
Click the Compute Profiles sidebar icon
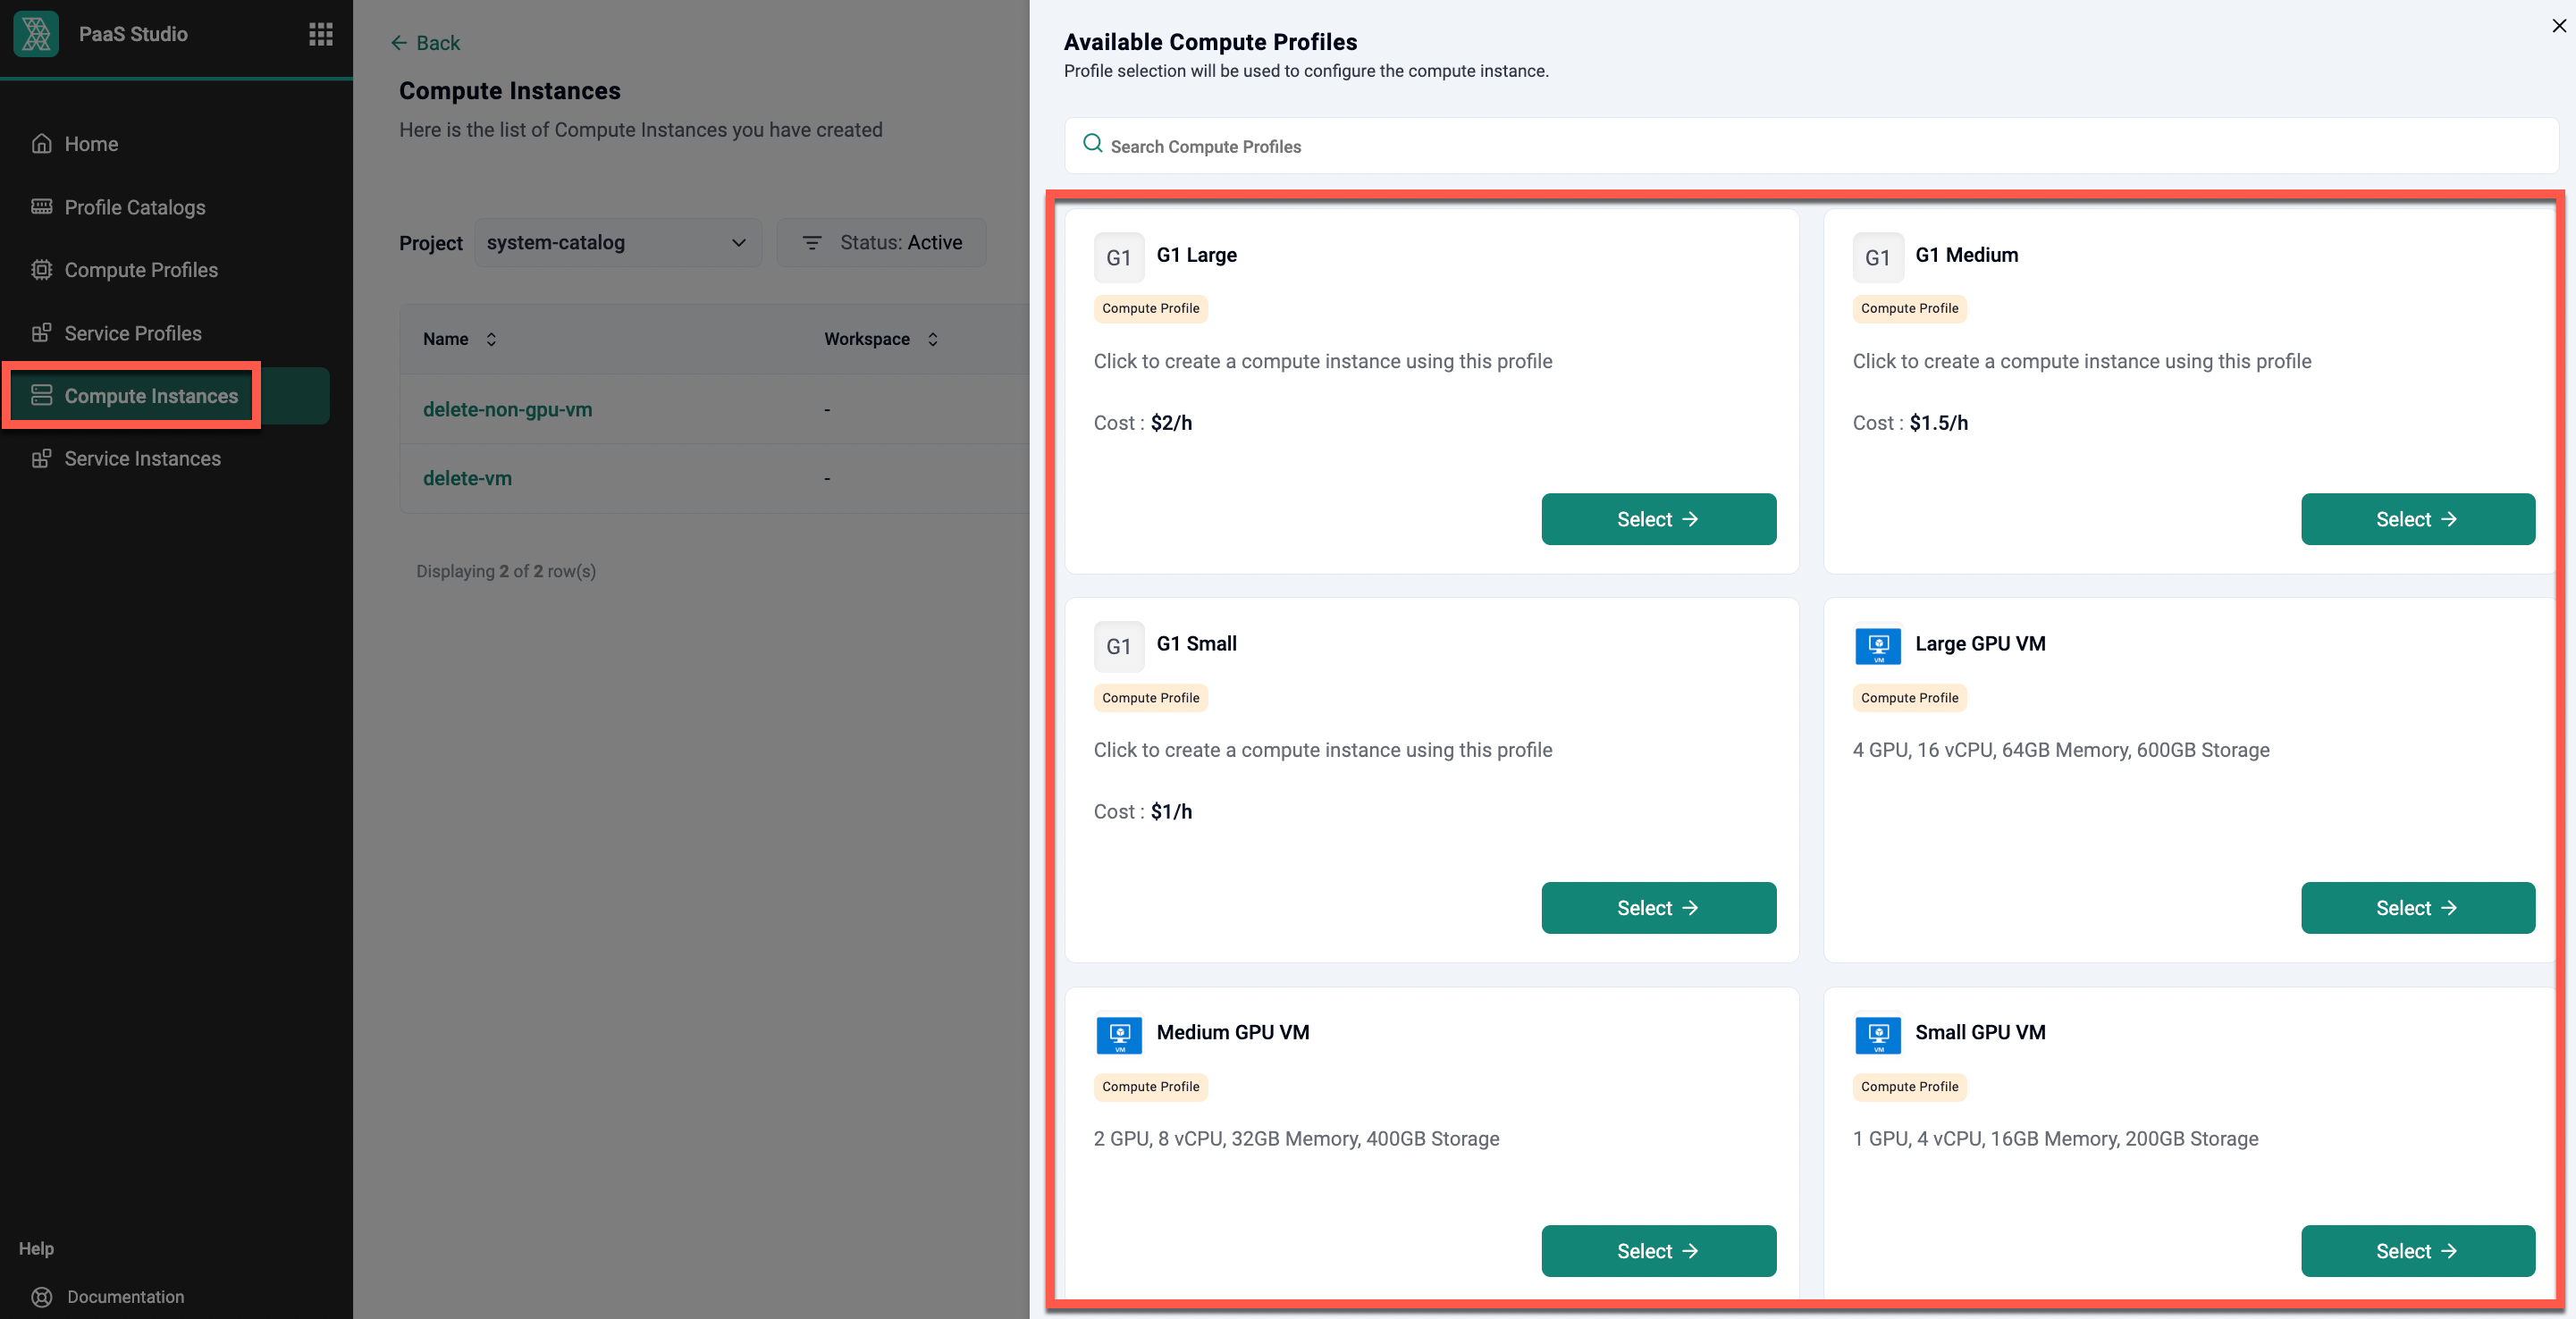41,270
